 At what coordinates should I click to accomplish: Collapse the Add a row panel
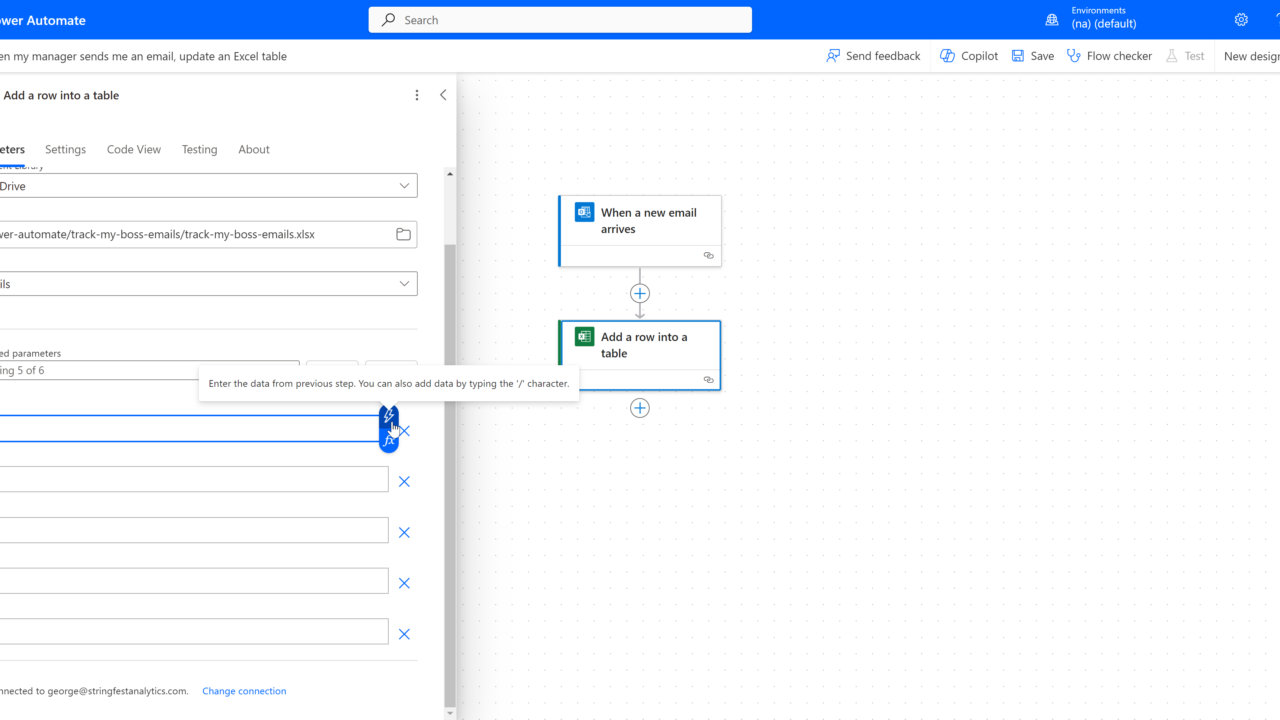pos(443,95)
